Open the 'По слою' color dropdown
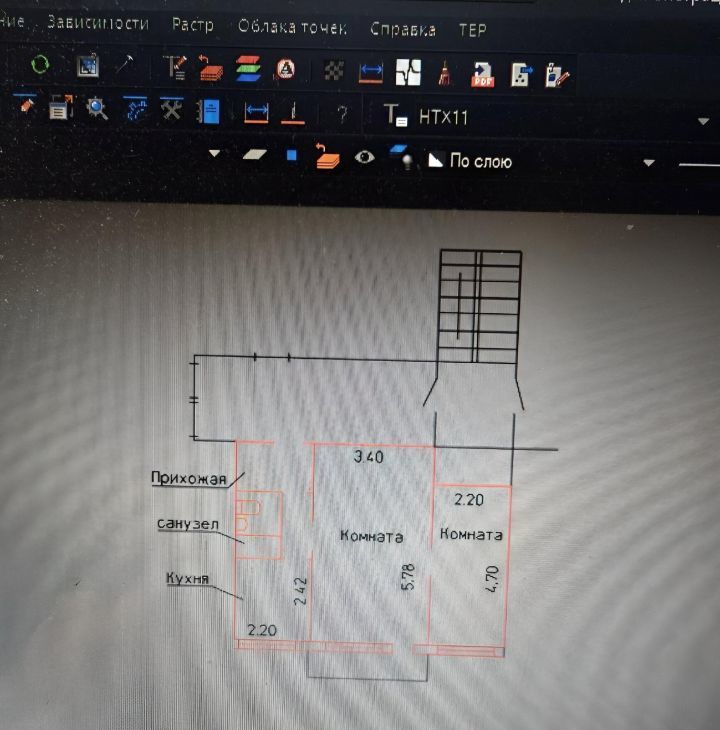 (649, 162)
